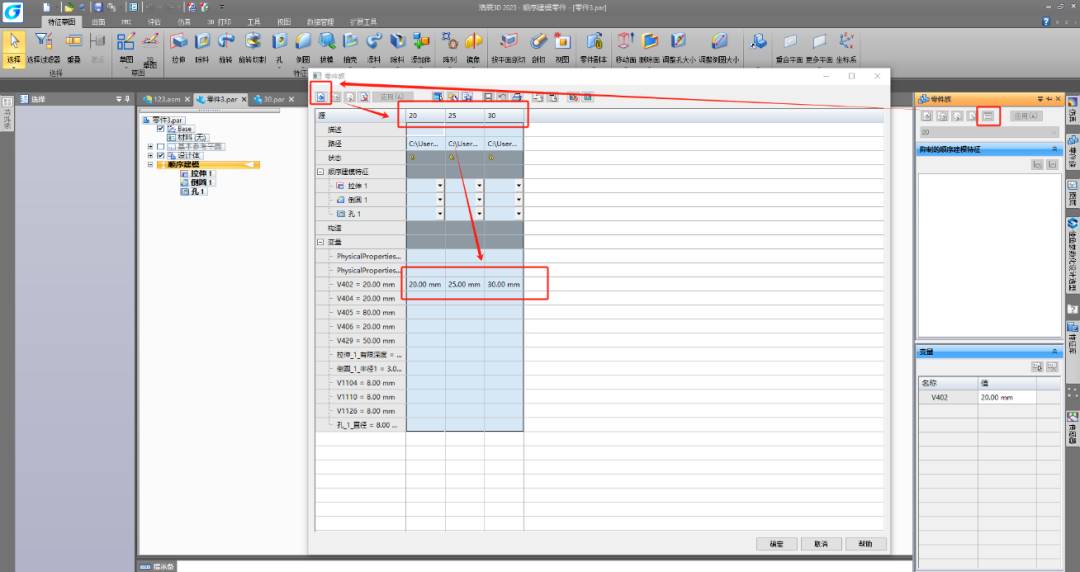
Task: Click the 25.00 mm cell for V402
Action: click(464, 285)
